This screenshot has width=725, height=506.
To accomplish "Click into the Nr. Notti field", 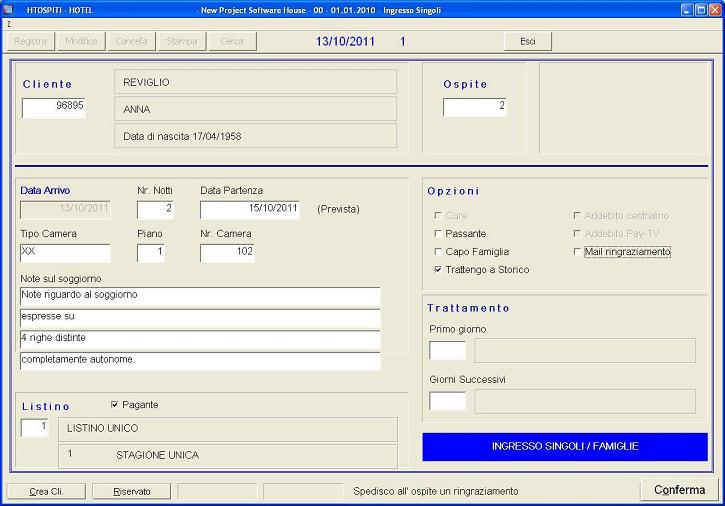I will pos(155,209).
